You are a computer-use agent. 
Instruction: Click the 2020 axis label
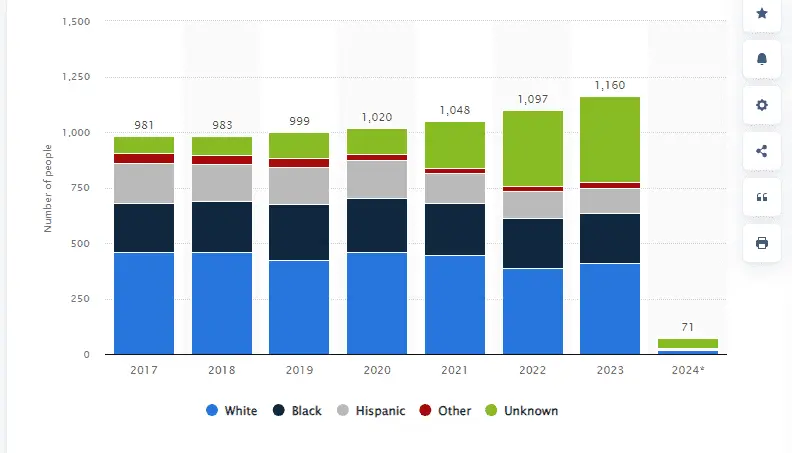coord(377,370)
